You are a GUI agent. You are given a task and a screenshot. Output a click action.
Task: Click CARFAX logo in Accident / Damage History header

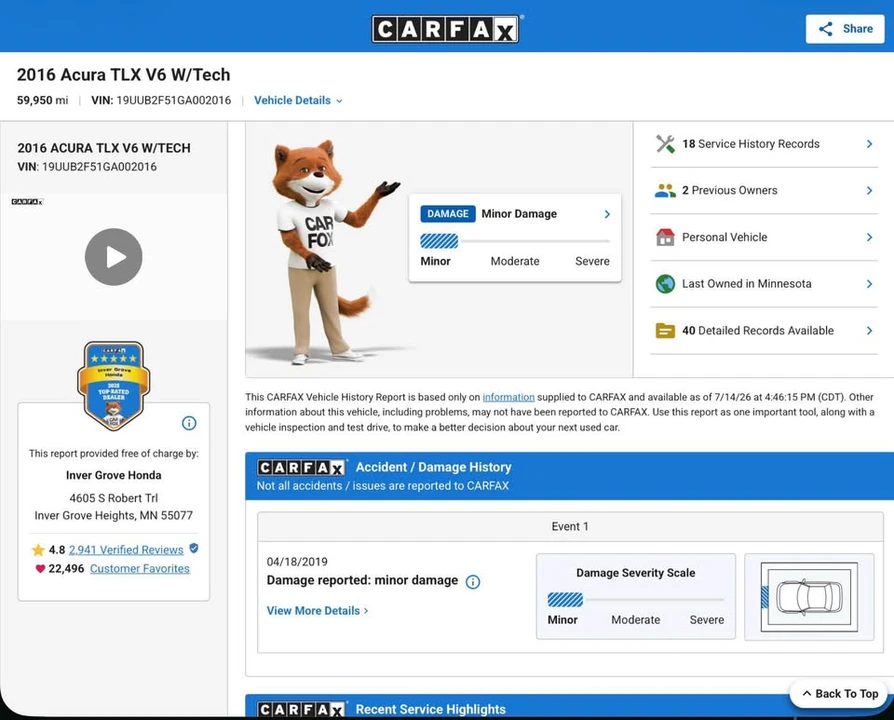302,468
